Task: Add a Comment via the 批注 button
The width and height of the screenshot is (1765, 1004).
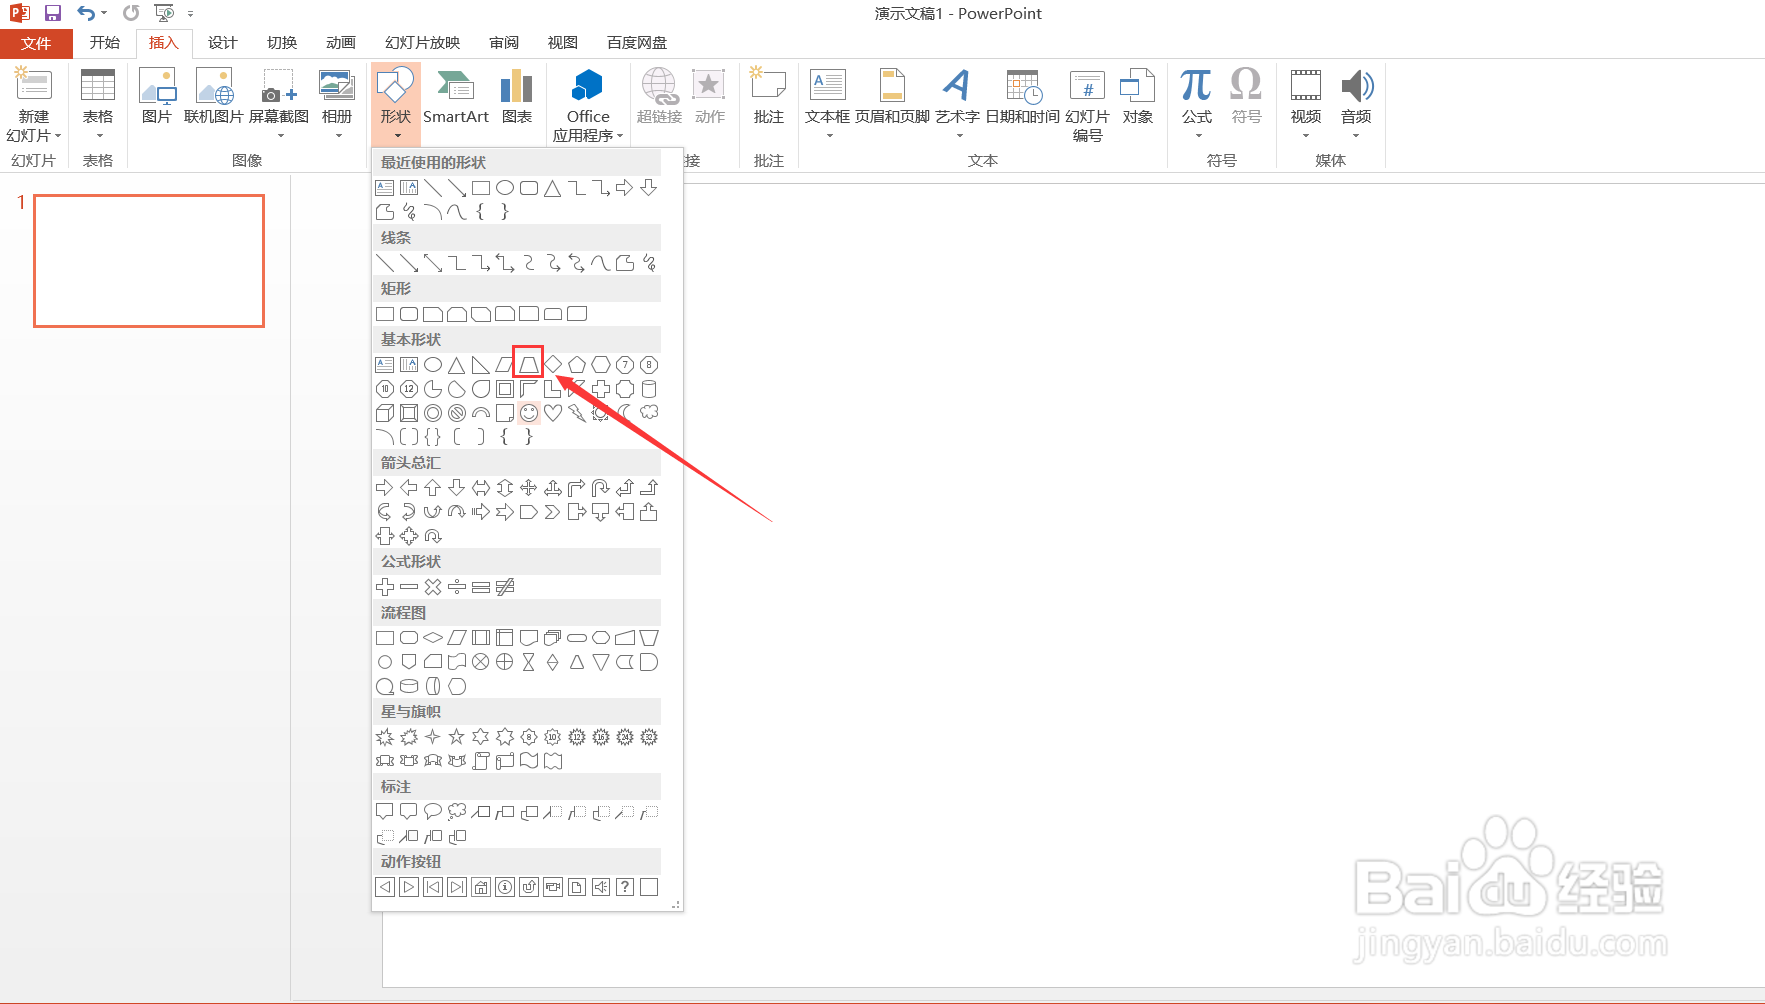Action: coord(768,96)
